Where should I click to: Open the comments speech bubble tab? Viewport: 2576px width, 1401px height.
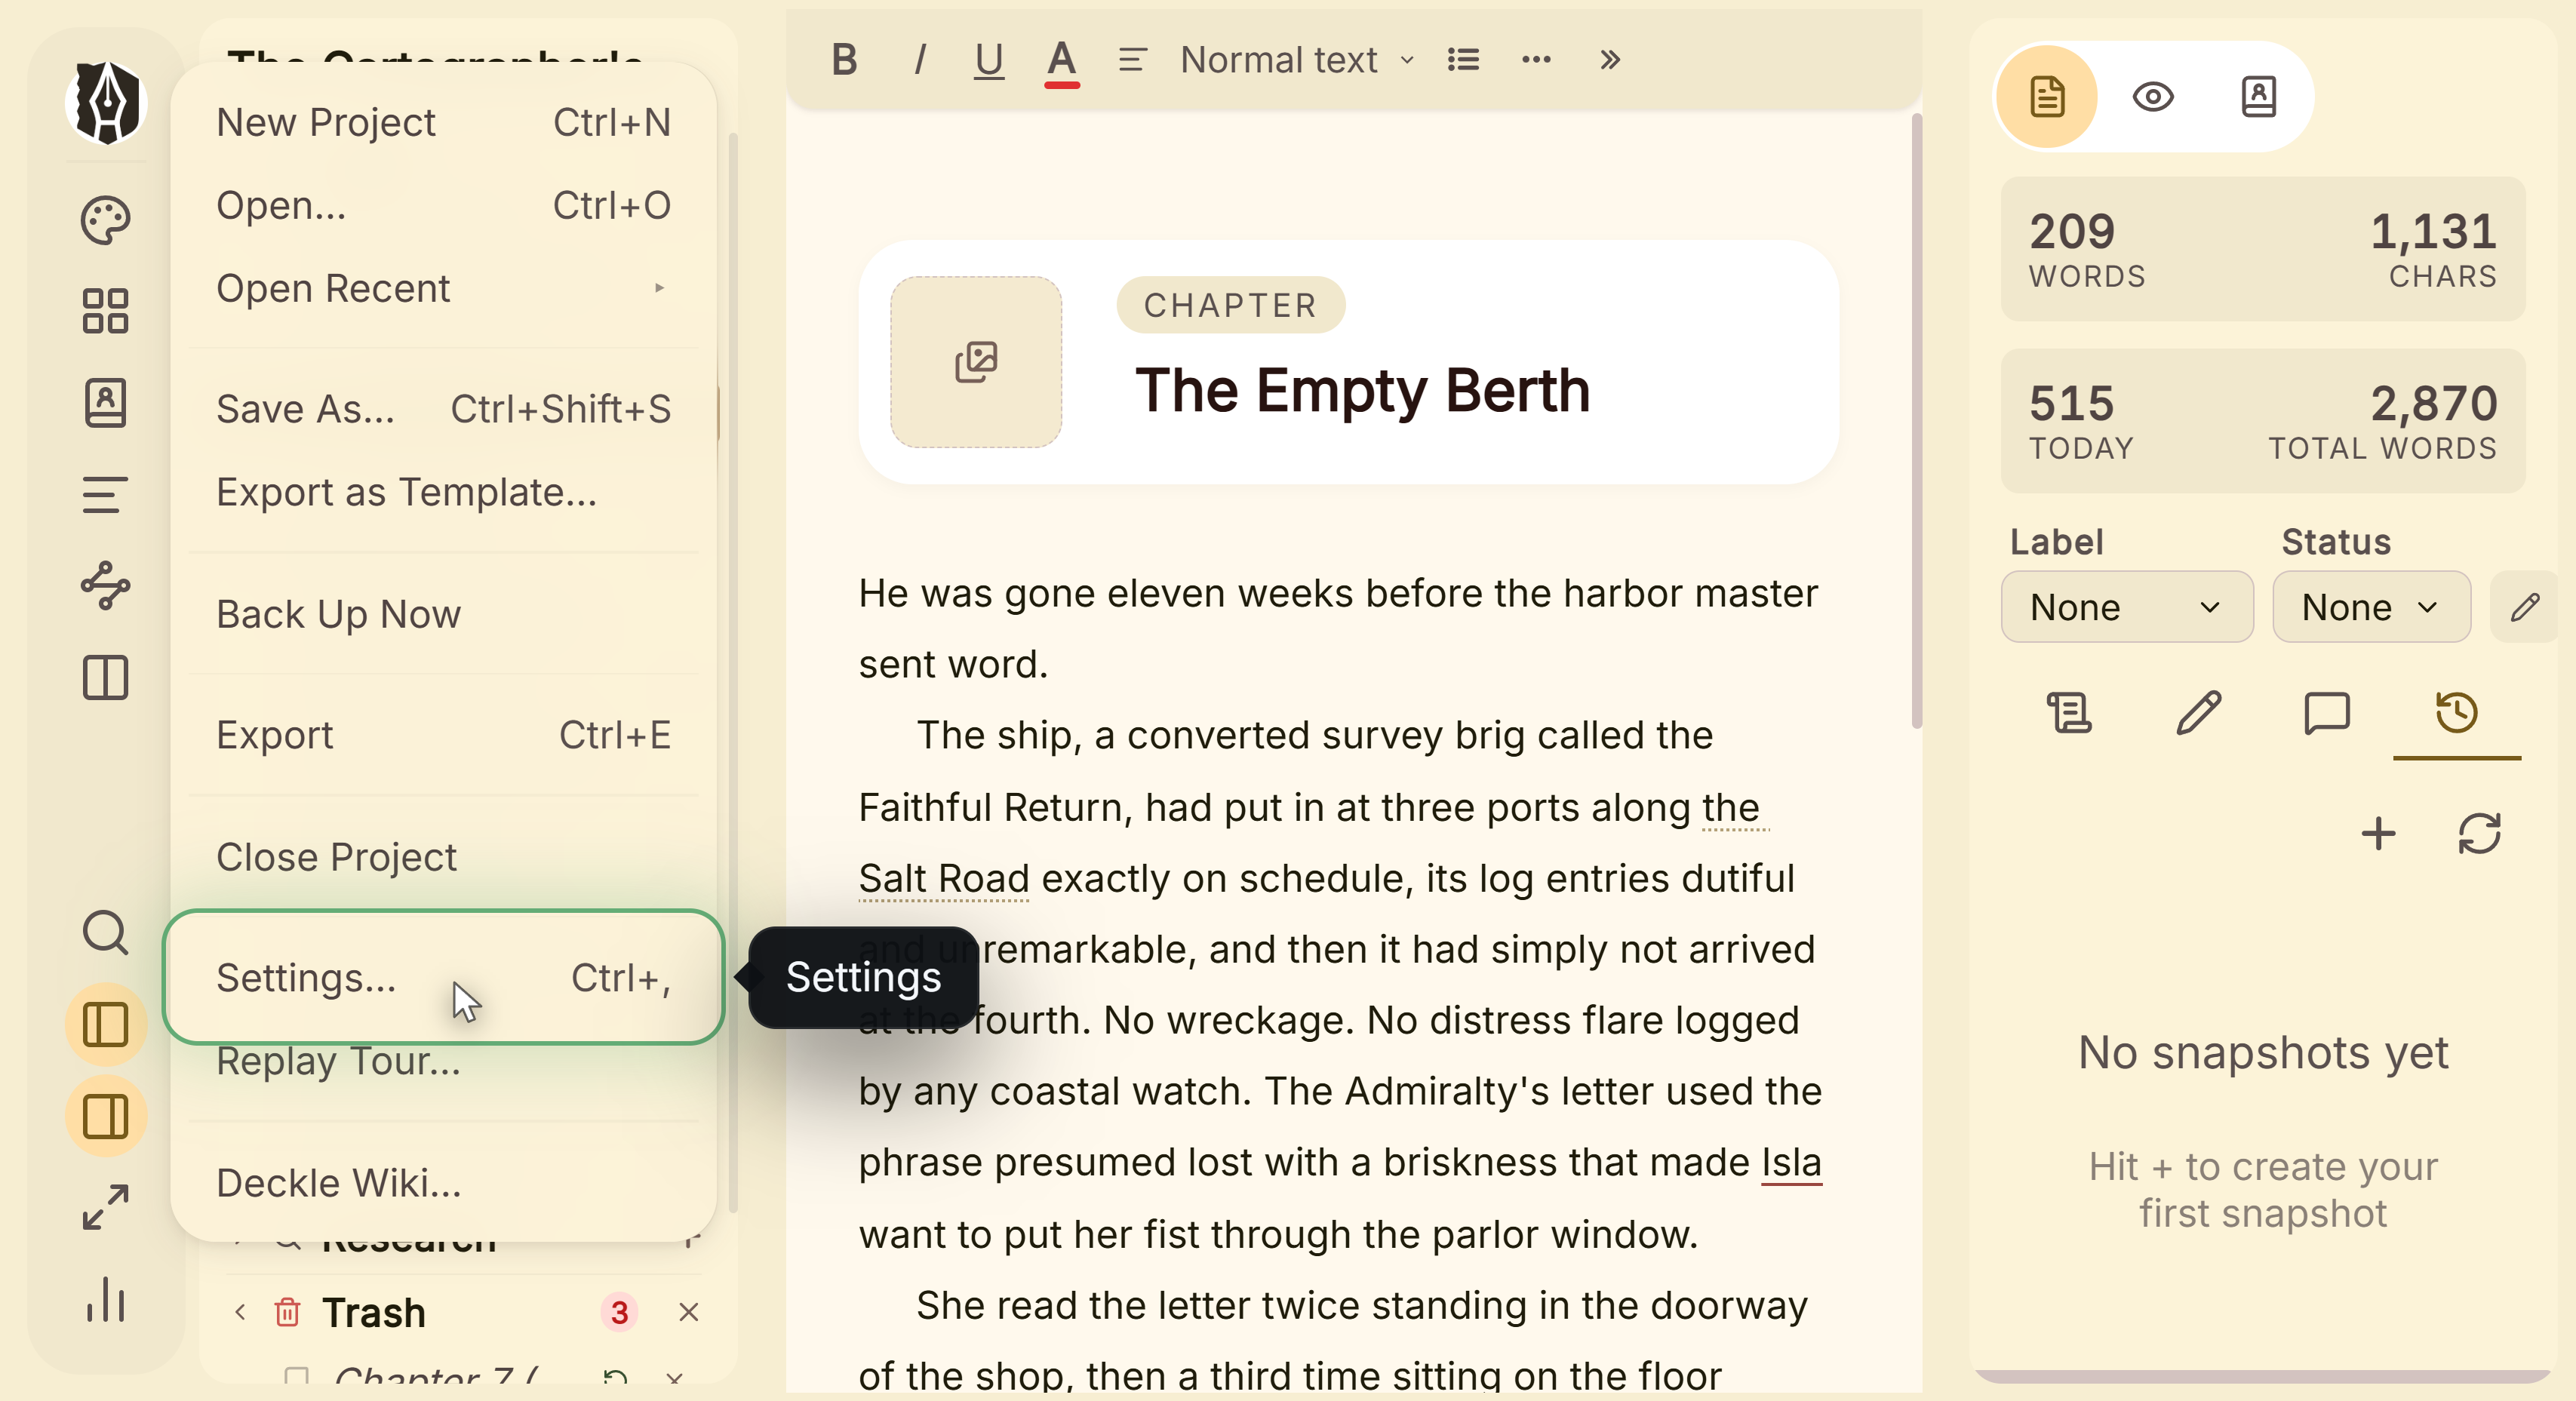[2327, 714]
